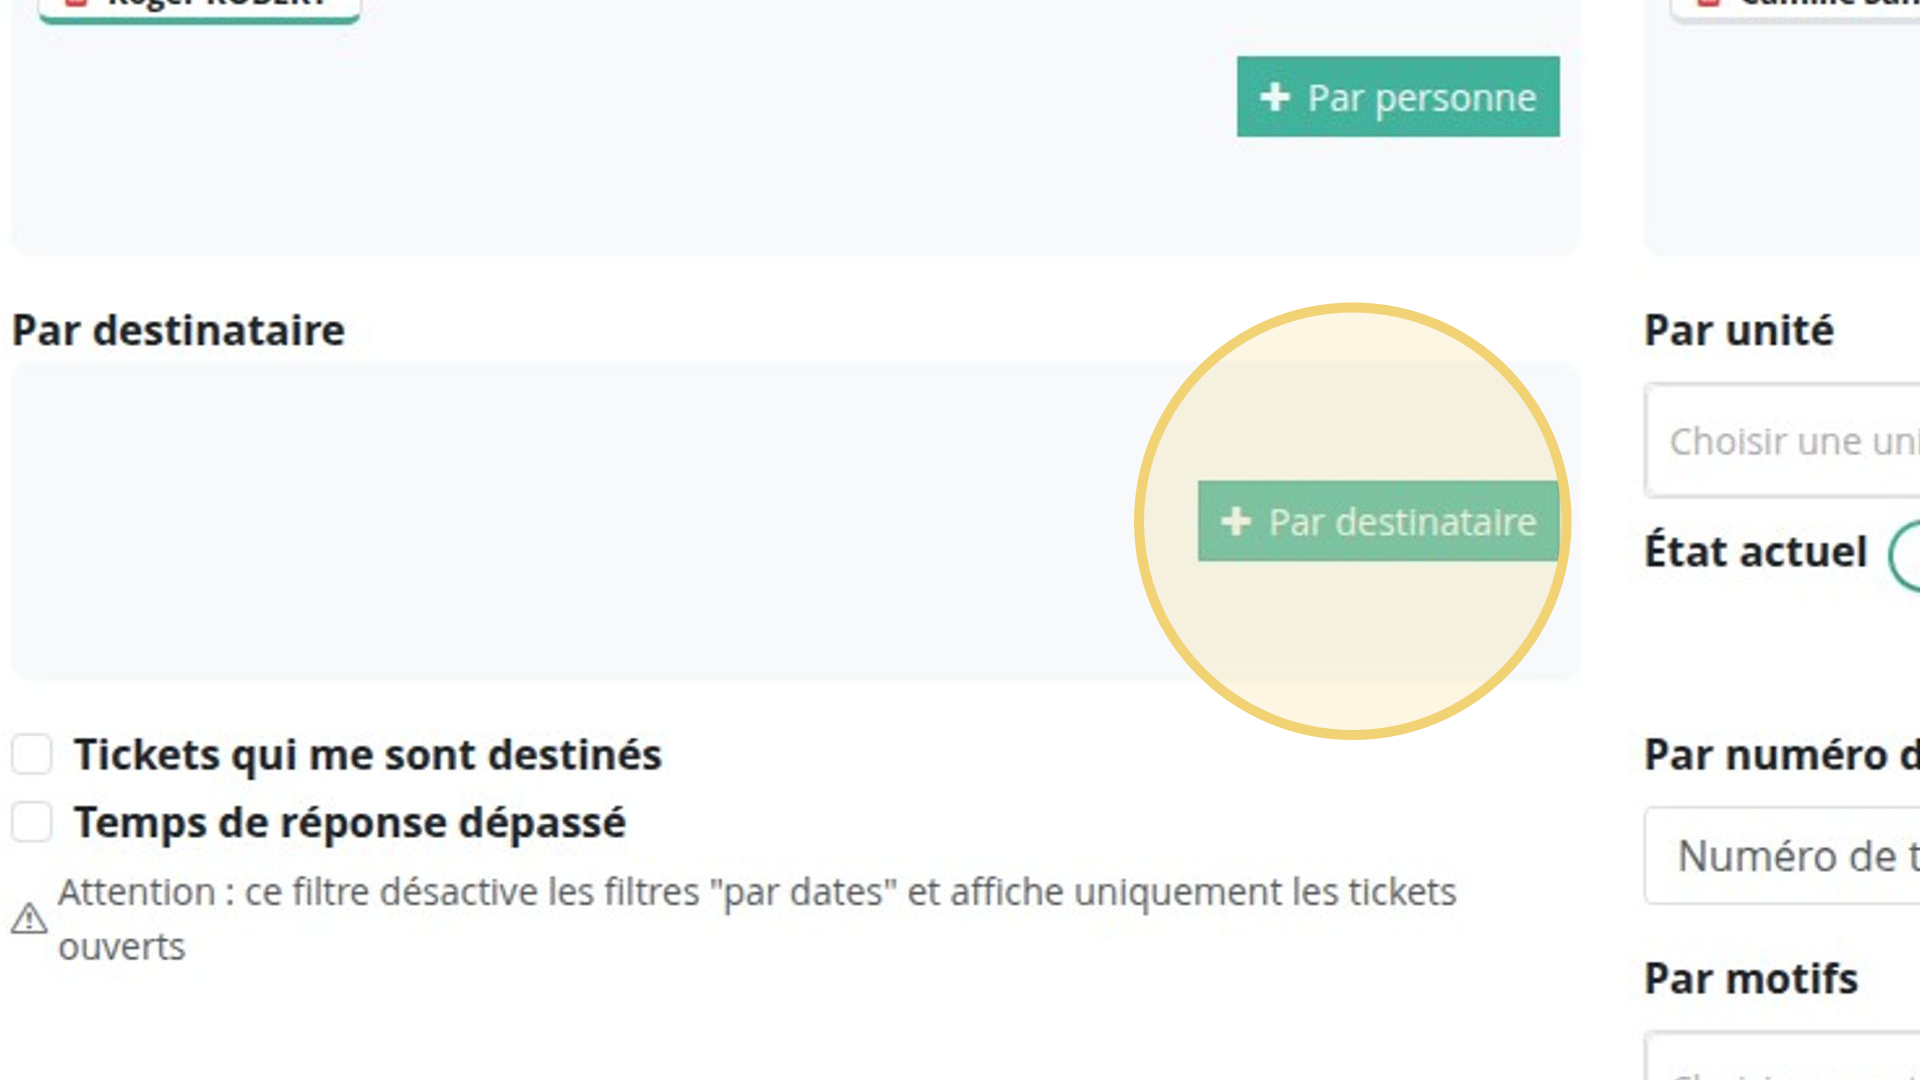Click the Tickets qui me sont destinés label
This screenshot has height=1080, width=1920.
click(368, 755)
